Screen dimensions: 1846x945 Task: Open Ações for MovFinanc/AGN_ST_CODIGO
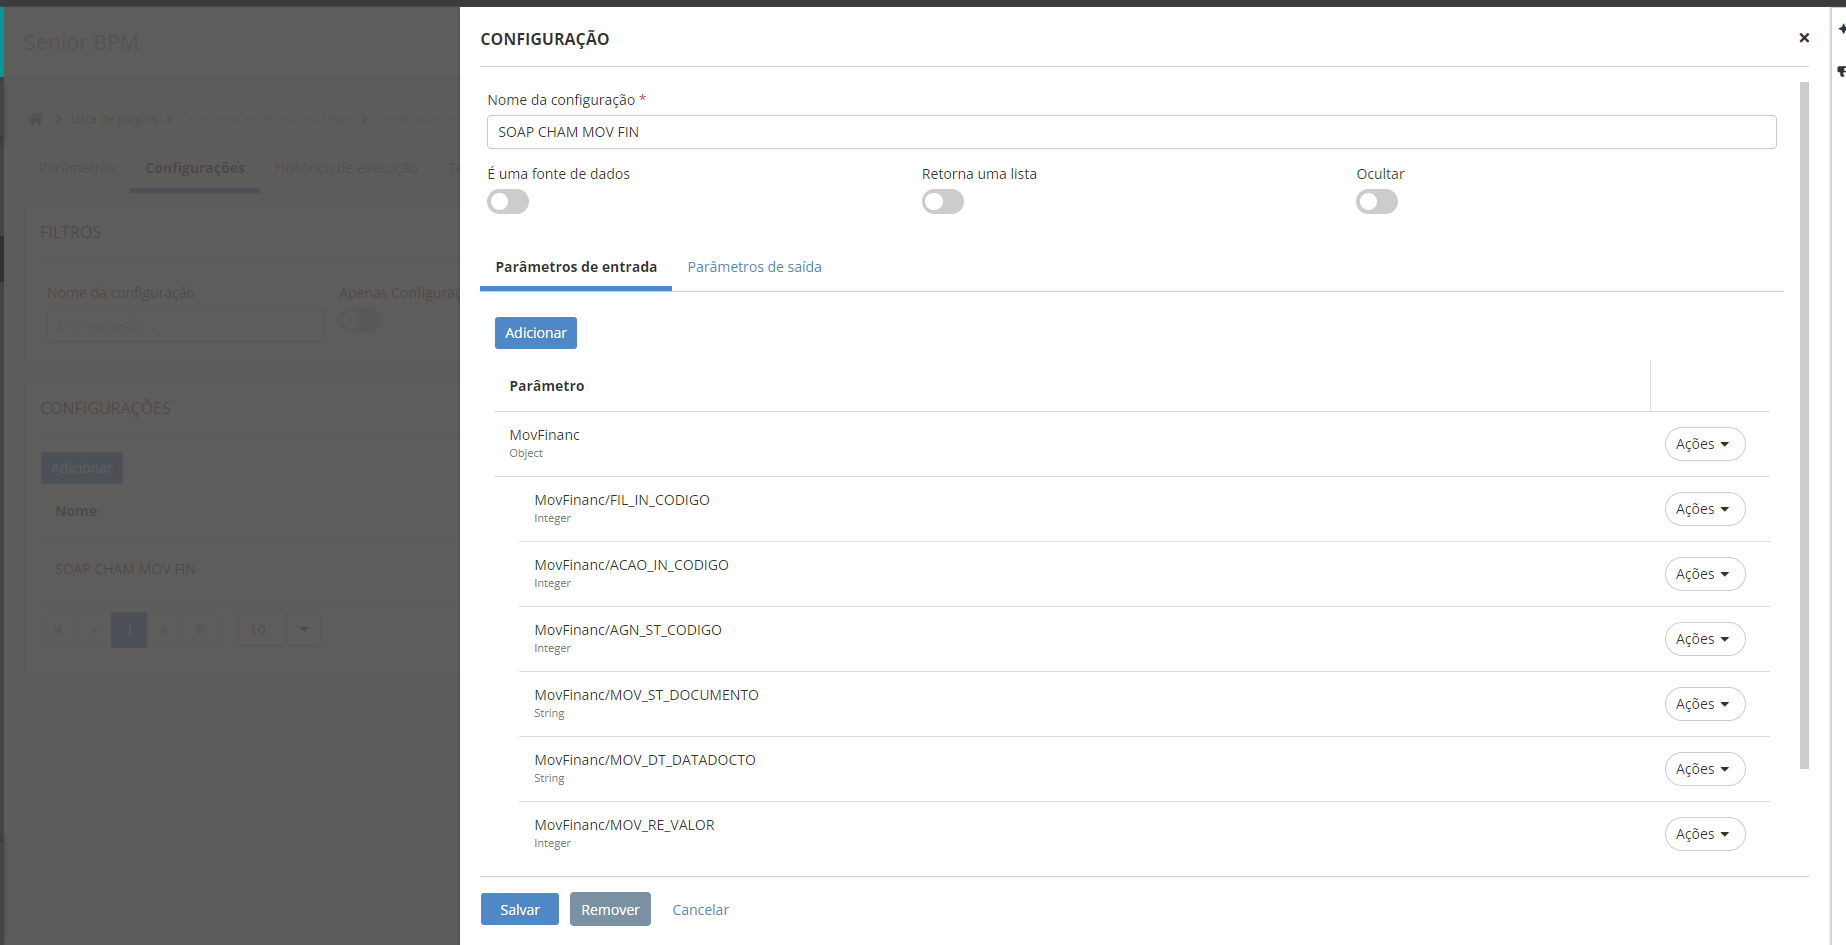point(1704,639)
